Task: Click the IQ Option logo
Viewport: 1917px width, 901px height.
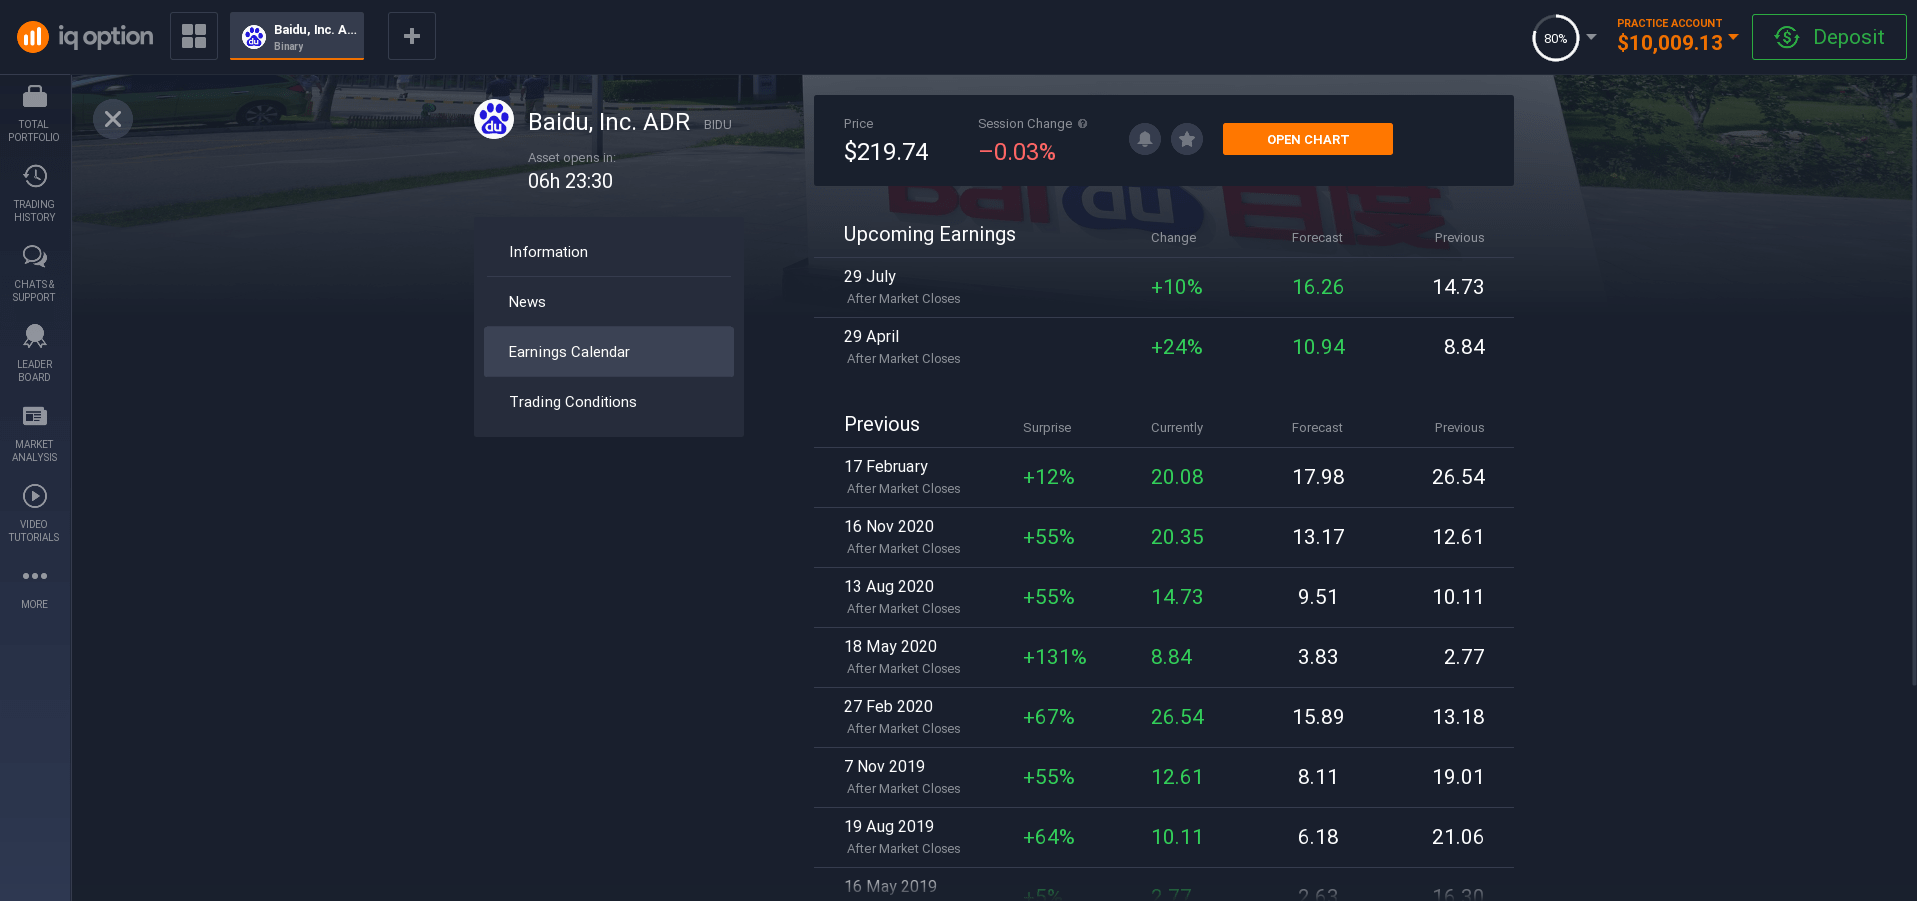Action: click(85, 37)
